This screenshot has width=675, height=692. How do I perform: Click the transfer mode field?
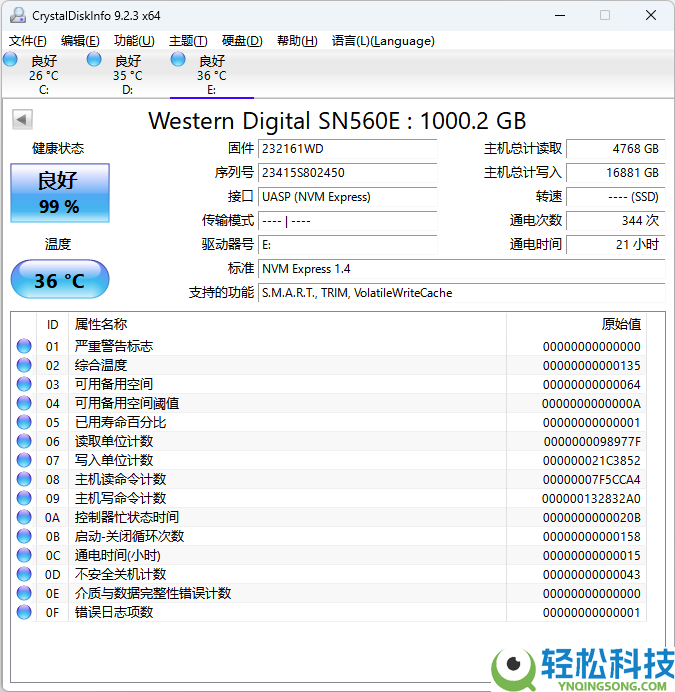tap(347, 221)
